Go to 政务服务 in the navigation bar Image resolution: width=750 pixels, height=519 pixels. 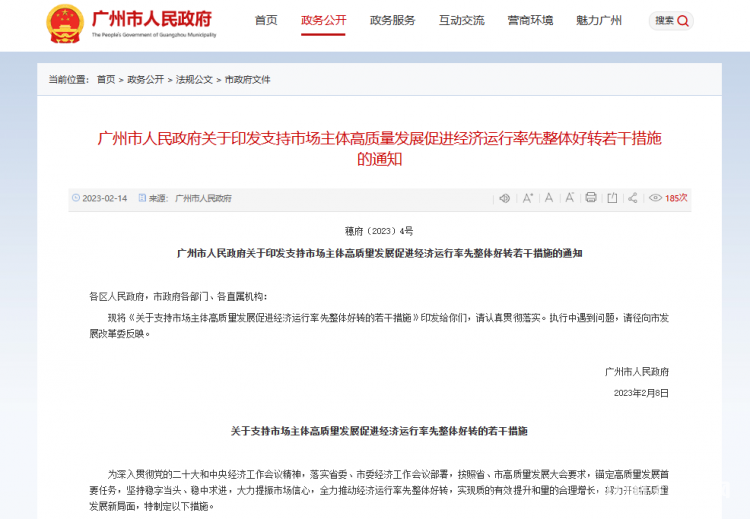click(392, 20)
